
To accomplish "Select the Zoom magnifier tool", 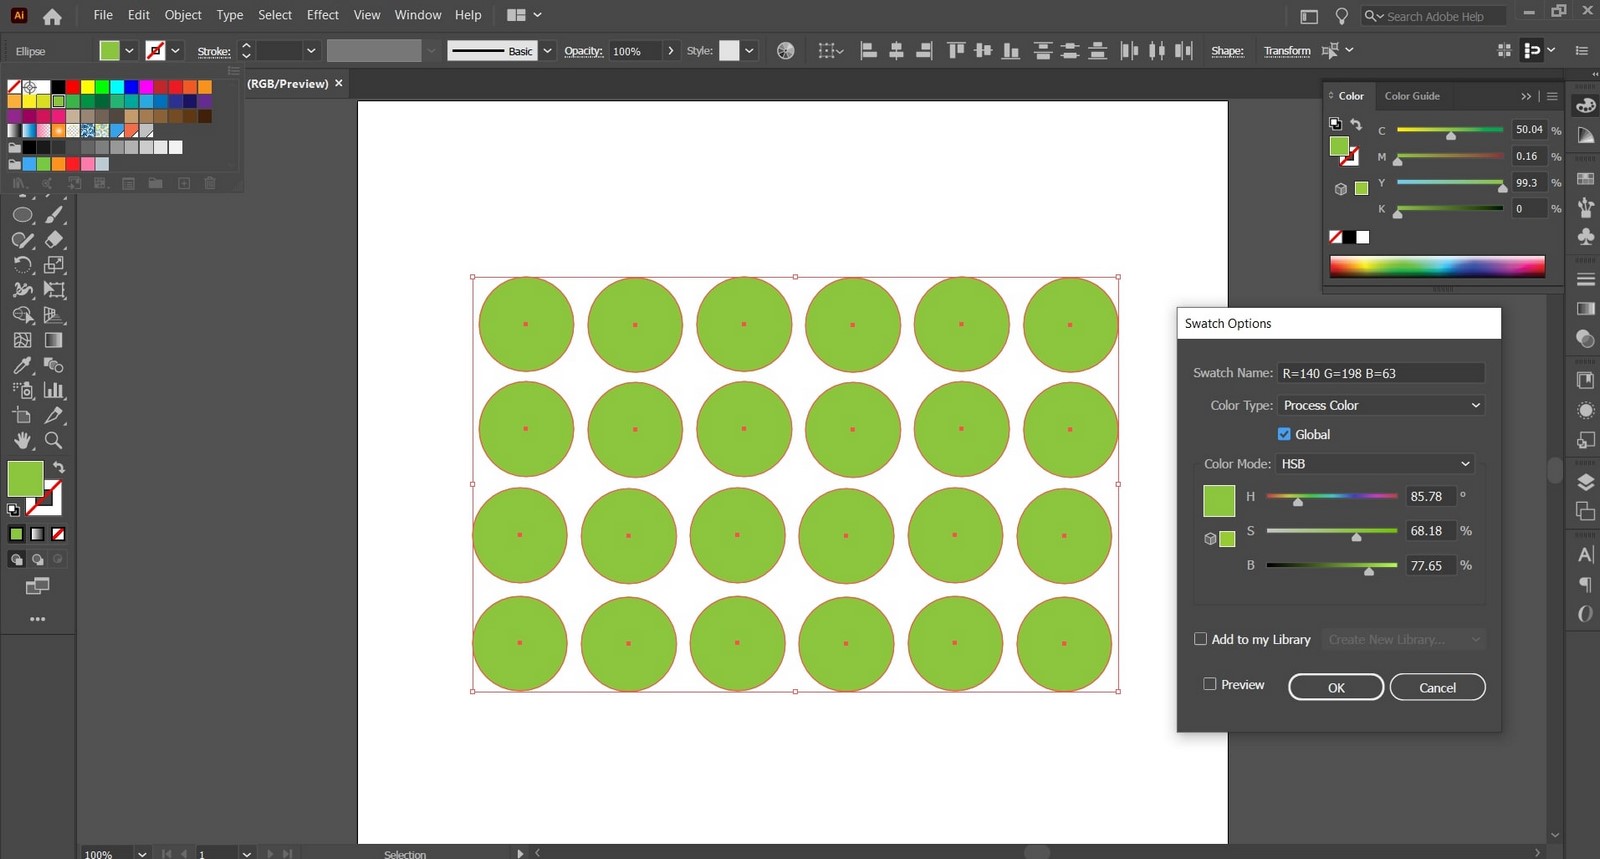I will [54, 440].
